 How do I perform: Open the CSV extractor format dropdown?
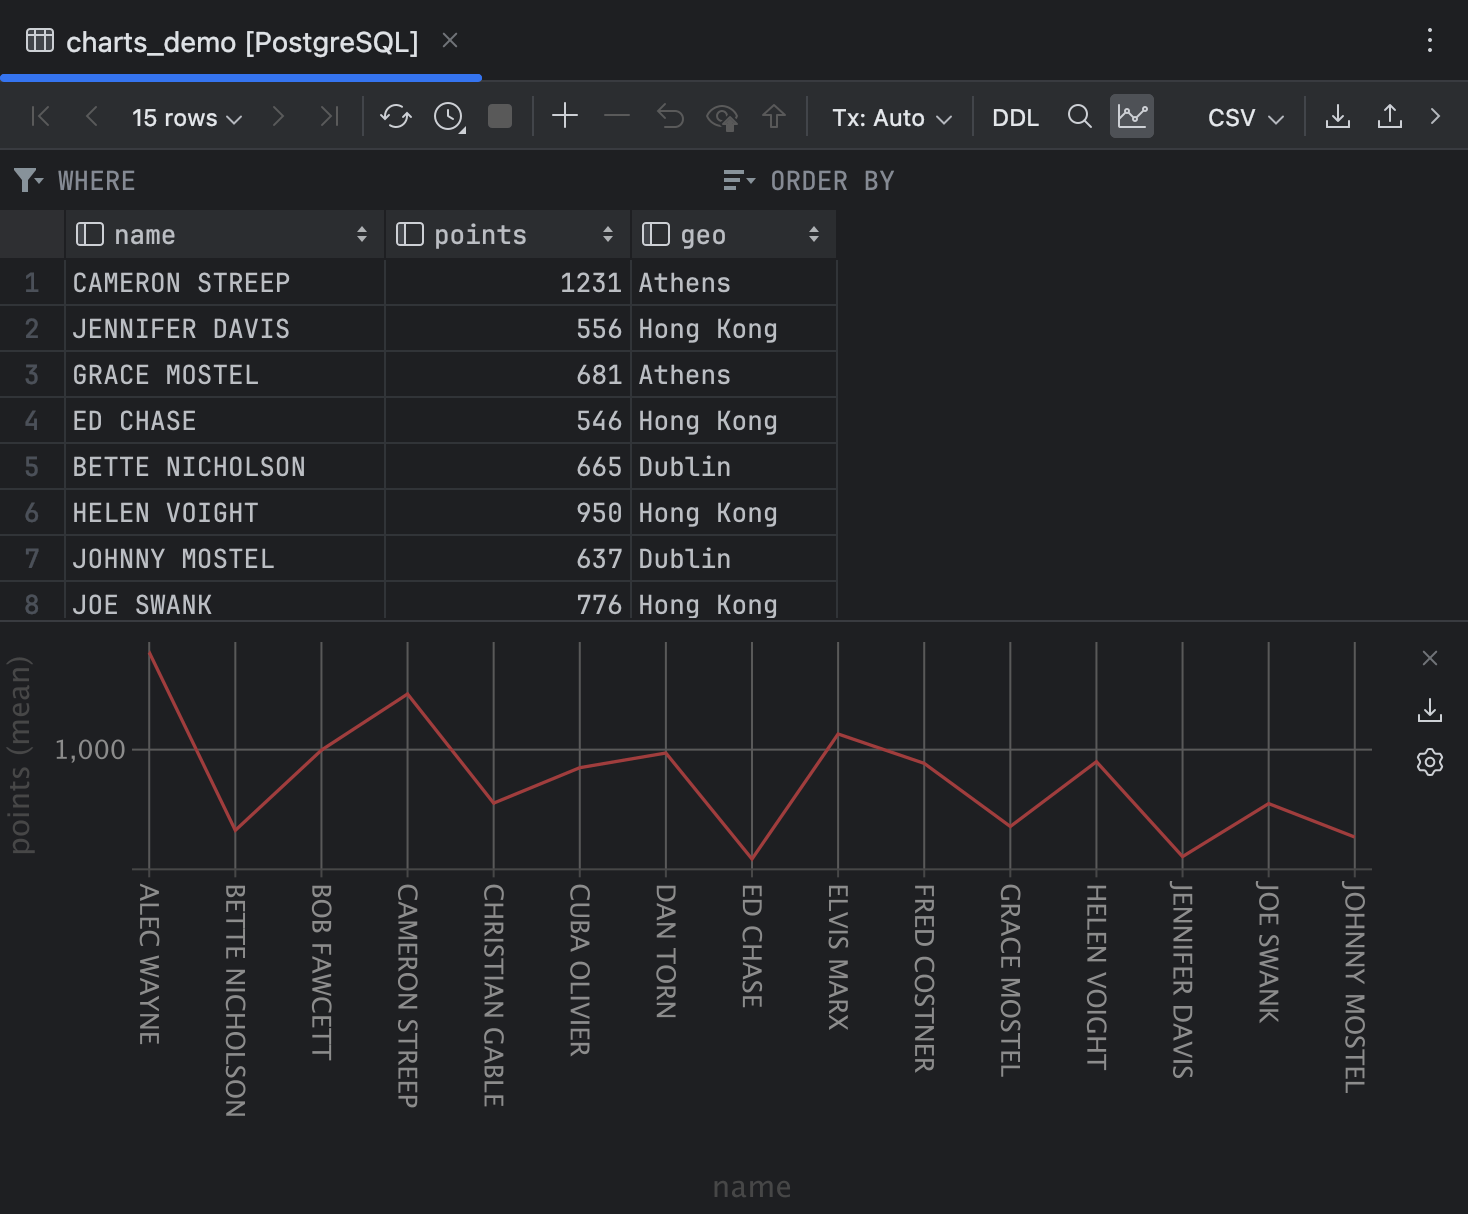point(1243,117)
